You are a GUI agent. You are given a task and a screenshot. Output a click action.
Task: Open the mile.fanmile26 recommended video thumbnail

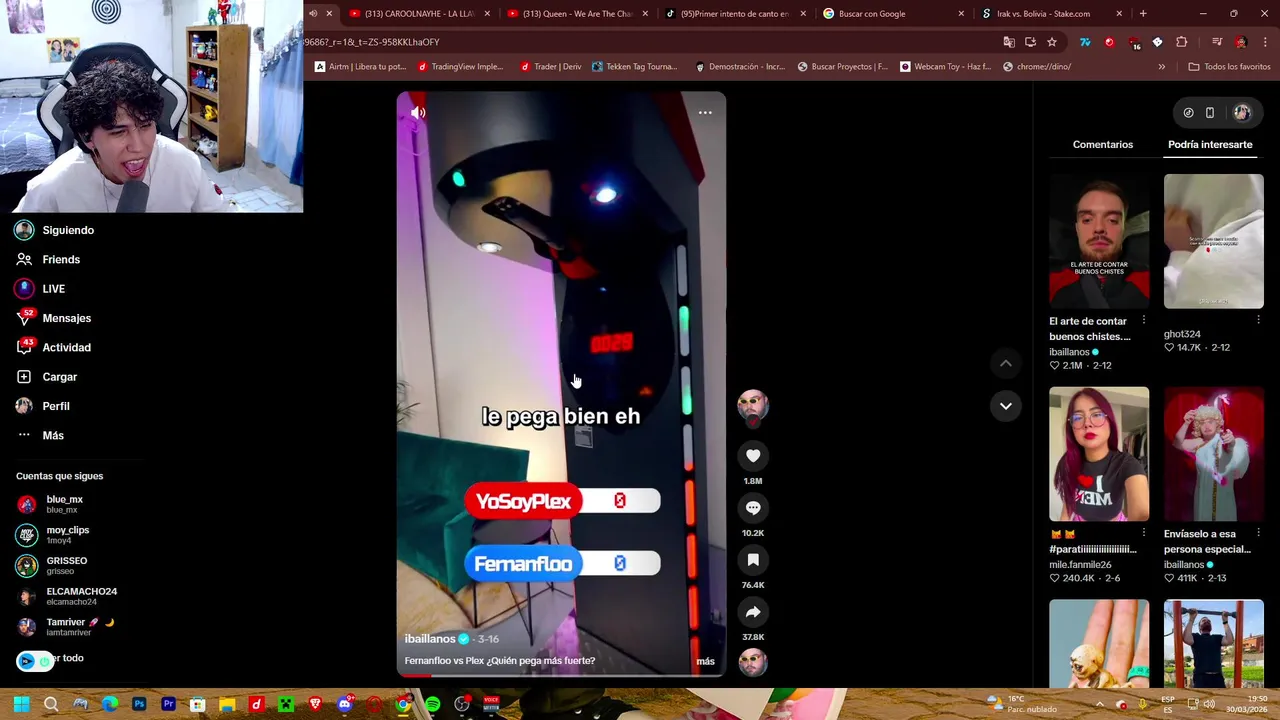[1099, 454]
